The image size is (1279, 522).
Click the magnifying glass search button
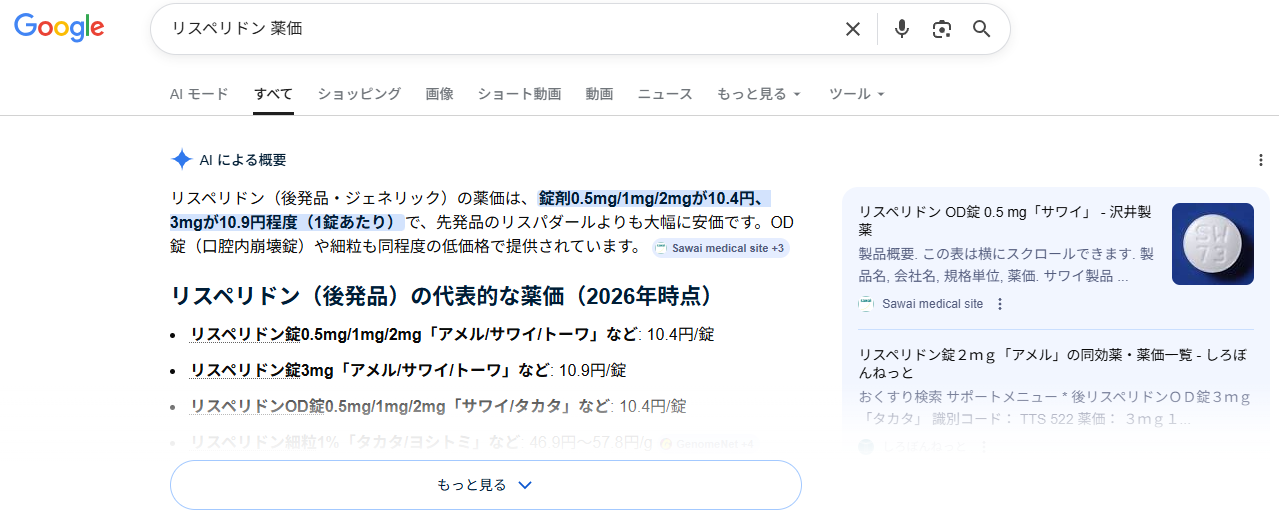point(982,29)
